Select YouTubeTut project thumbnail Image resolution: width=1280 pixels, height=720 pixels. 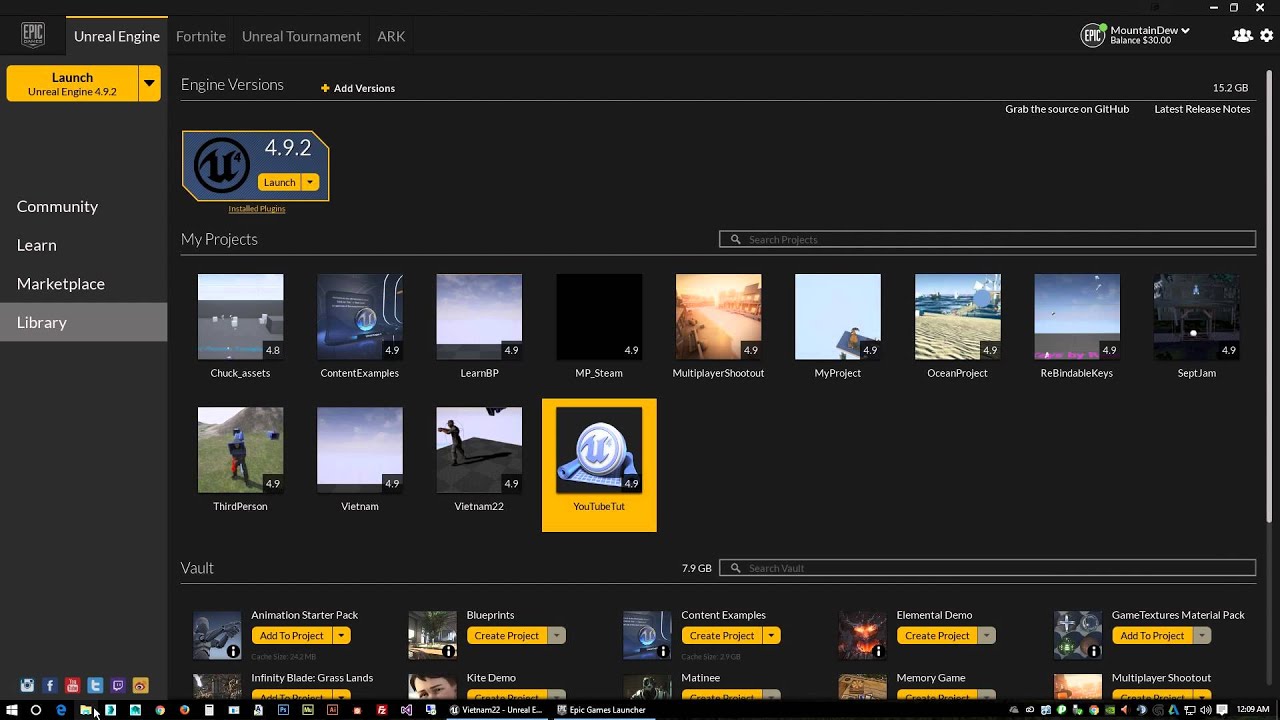599,450
